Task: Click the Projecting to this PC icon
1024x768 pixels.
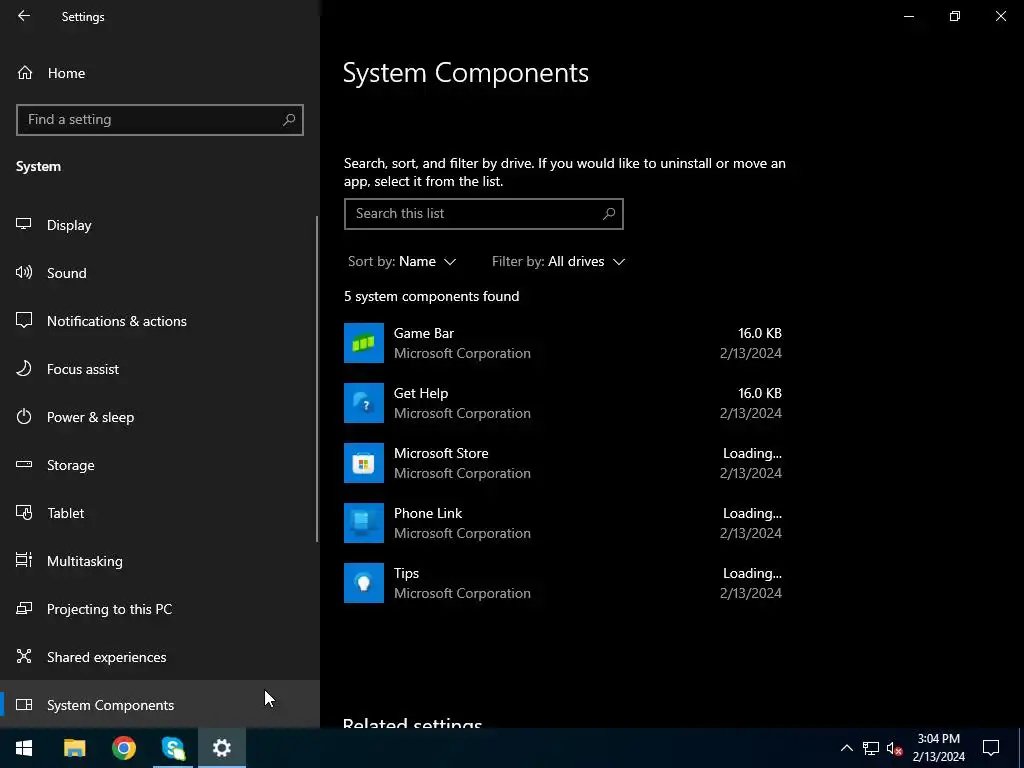Action: pyautogui.click(x=24, y=609)
